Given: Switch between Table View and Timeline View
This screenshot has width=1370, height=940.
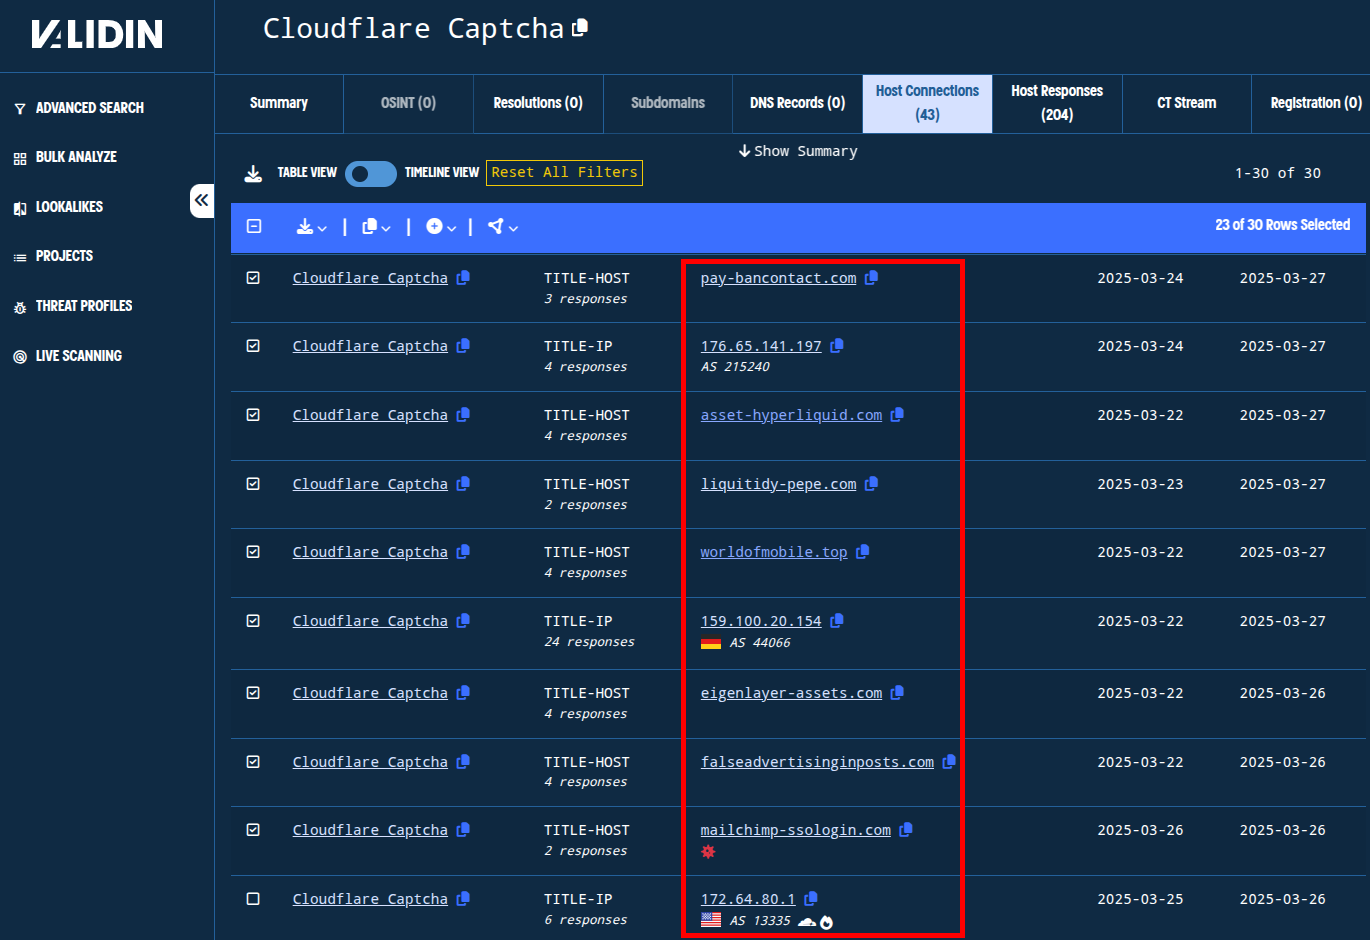Looking at the screenshot, I should [x=371, y=173].
